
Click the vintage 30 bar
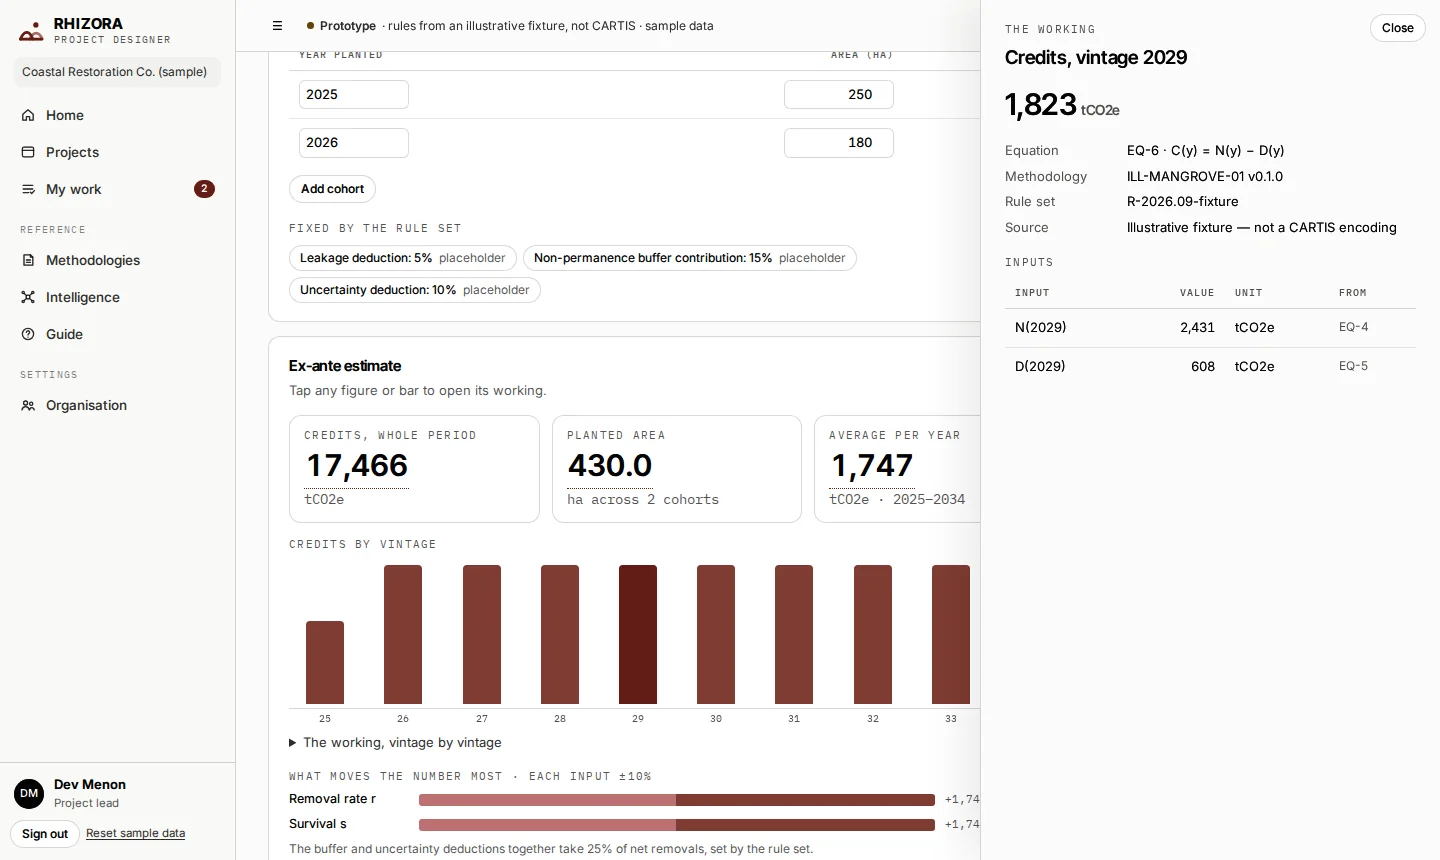click(x=716, y=634)
